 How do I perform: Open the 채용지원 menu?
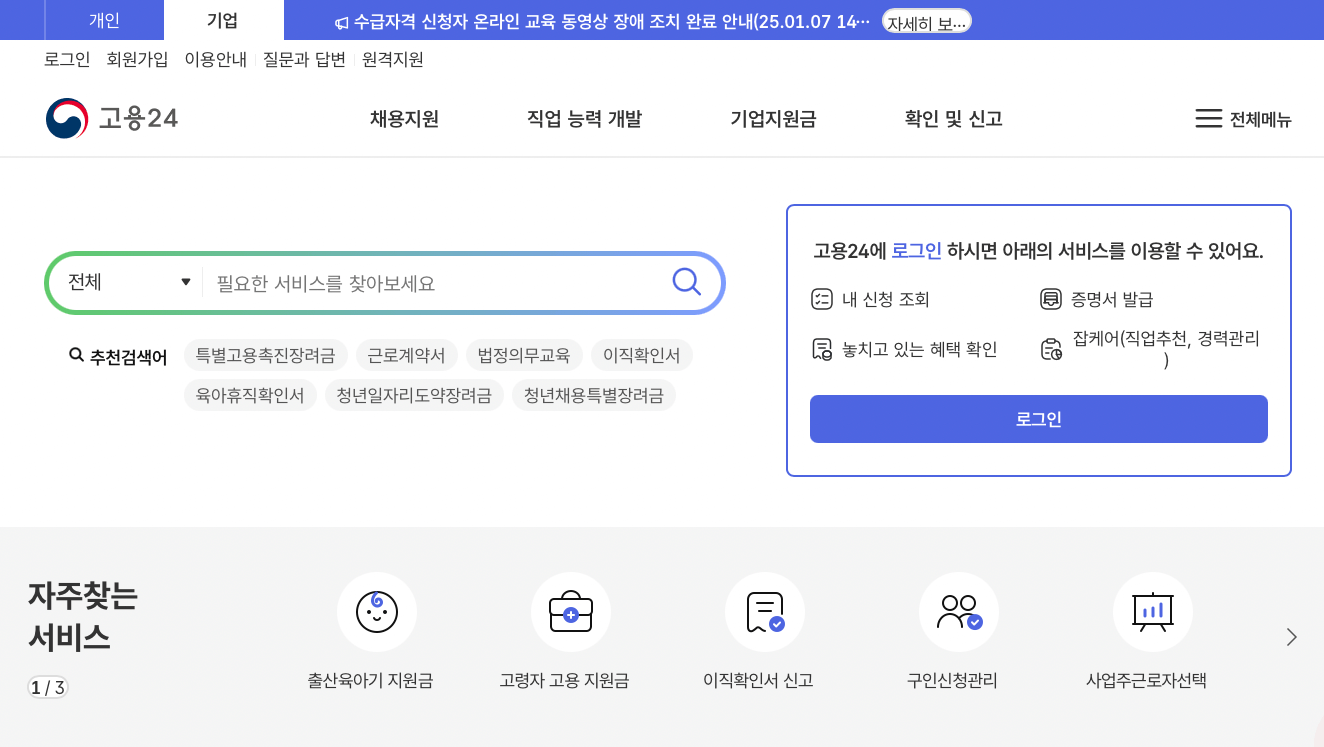point(404,118)
